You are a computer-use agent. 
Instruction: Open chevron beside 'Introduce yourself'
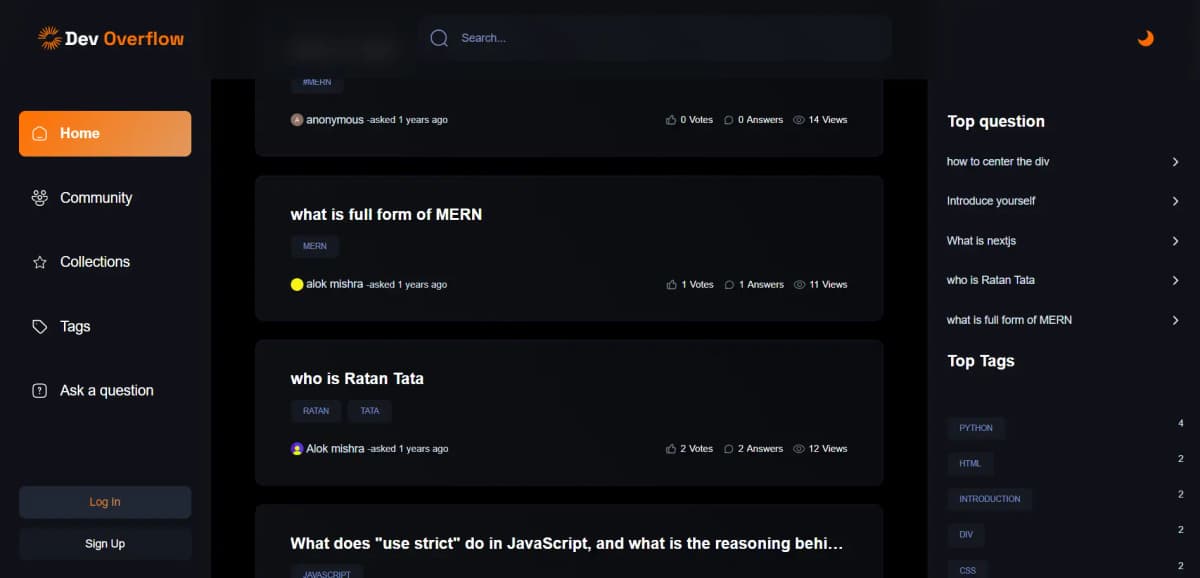click(x=1175, y=201)
